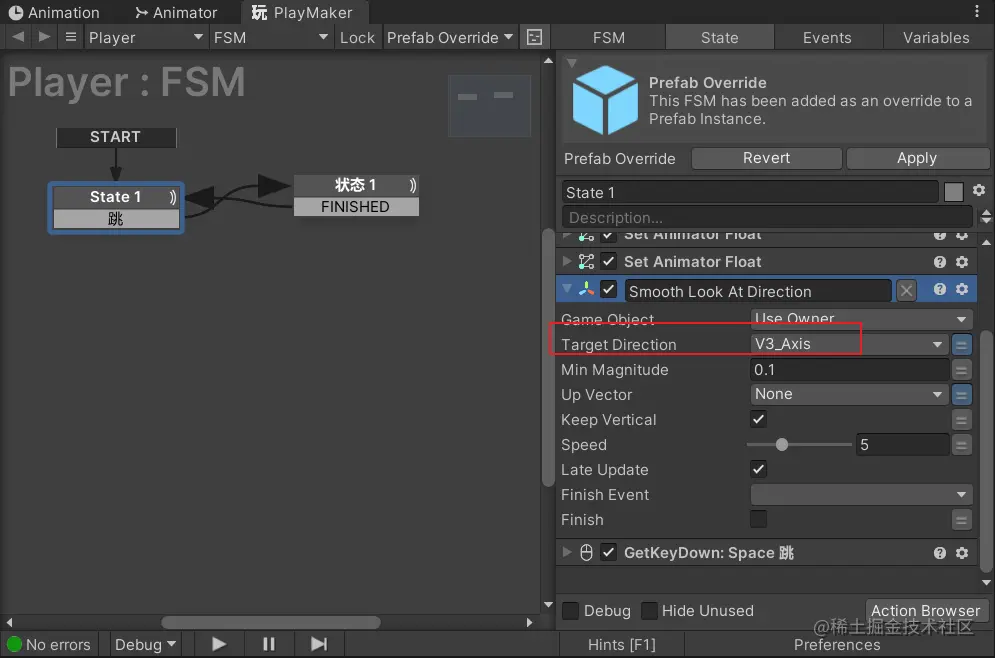This screenshot has height=658, width=995.
Task: Pause playback in PlayMaker toolbar
Action: [268, 644]
